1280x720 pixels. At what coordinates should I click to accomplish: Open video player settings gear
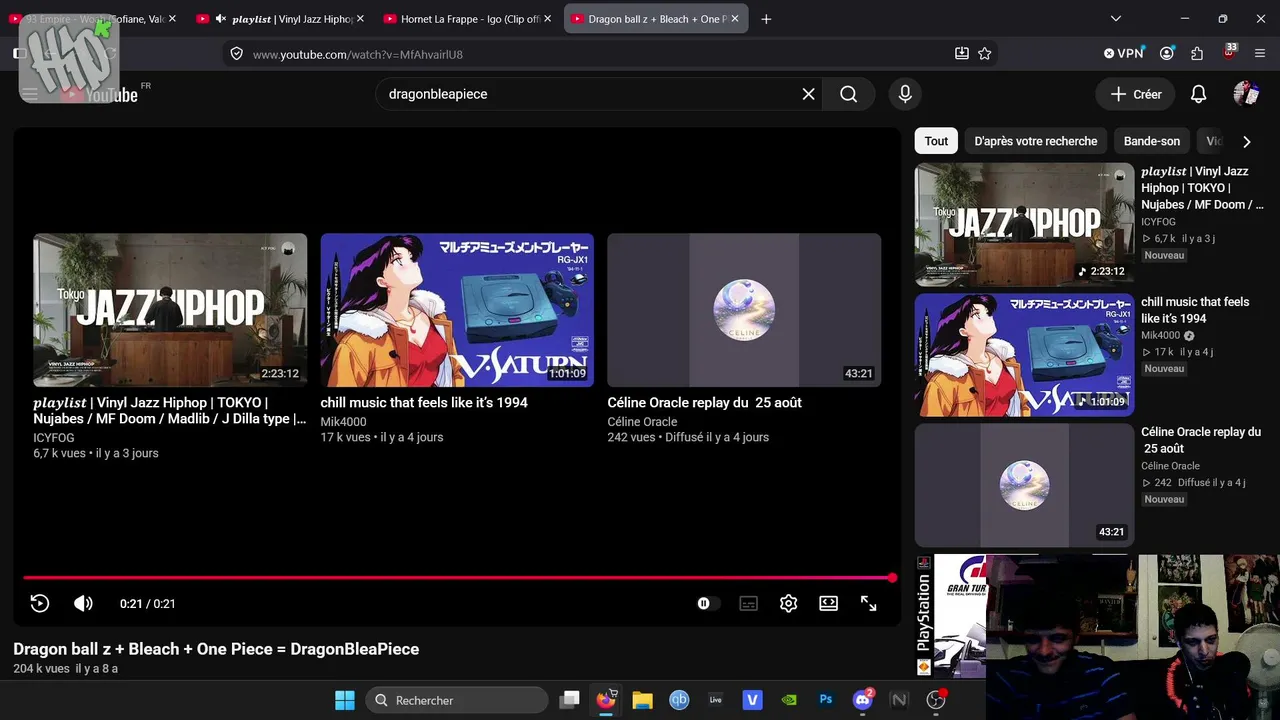click(x=788, y=603)
